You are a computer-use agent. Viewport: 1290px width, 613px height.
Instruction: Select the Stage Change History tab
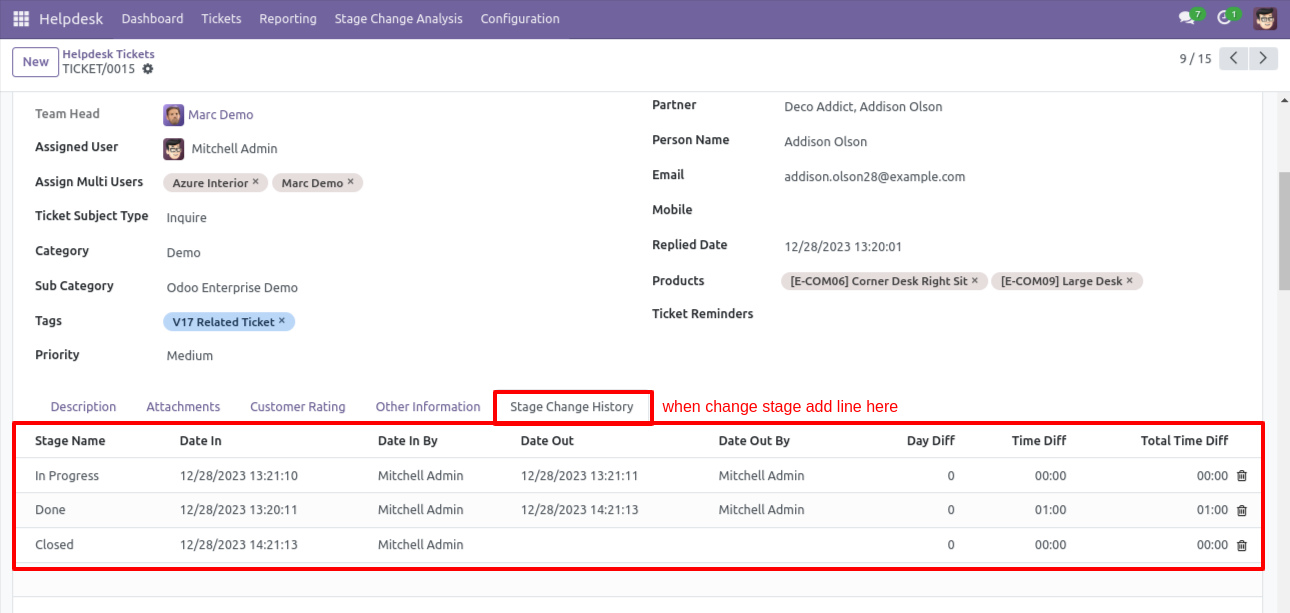tap(572, 407)
